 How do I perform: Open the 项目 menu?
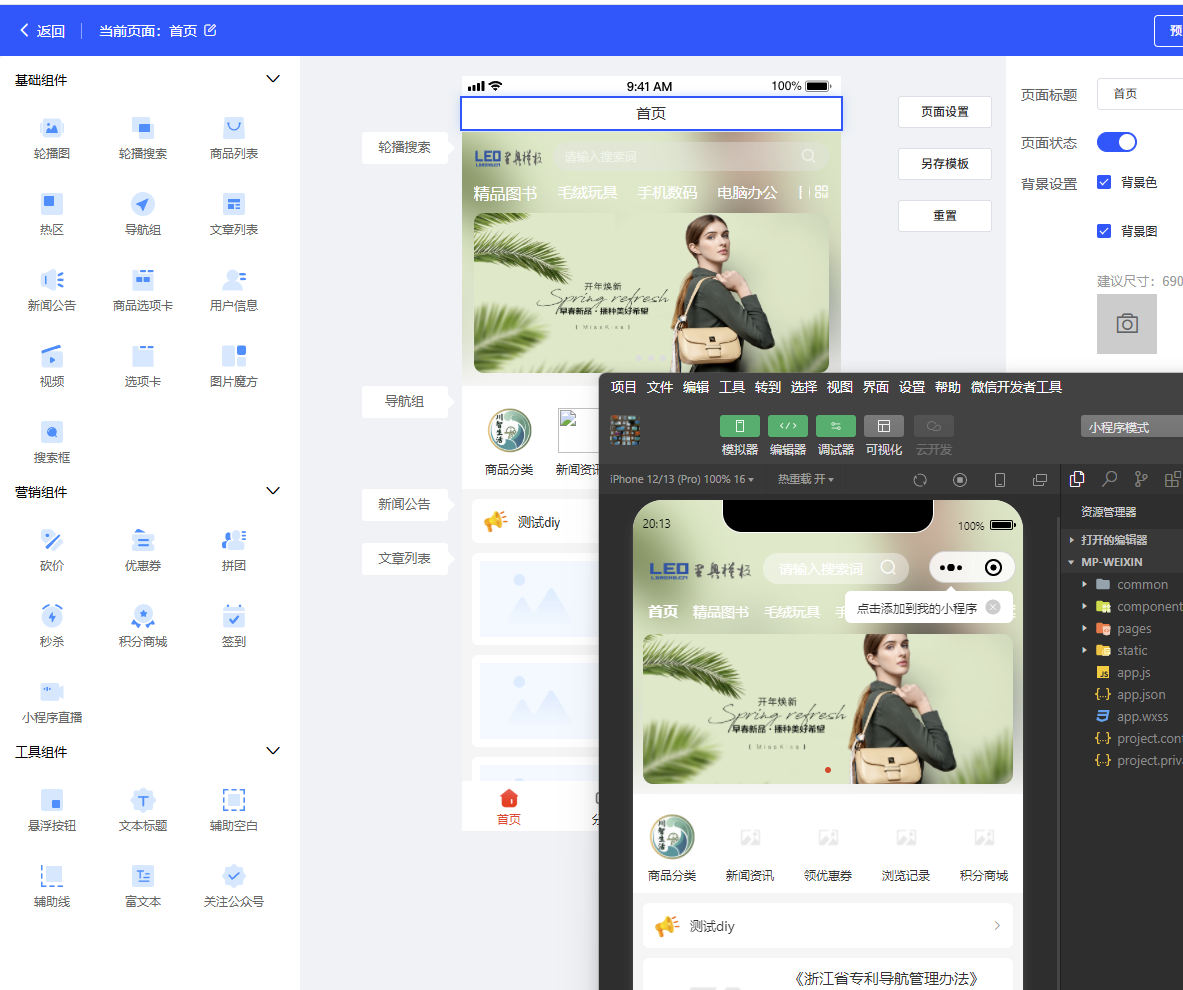point(623,387)
